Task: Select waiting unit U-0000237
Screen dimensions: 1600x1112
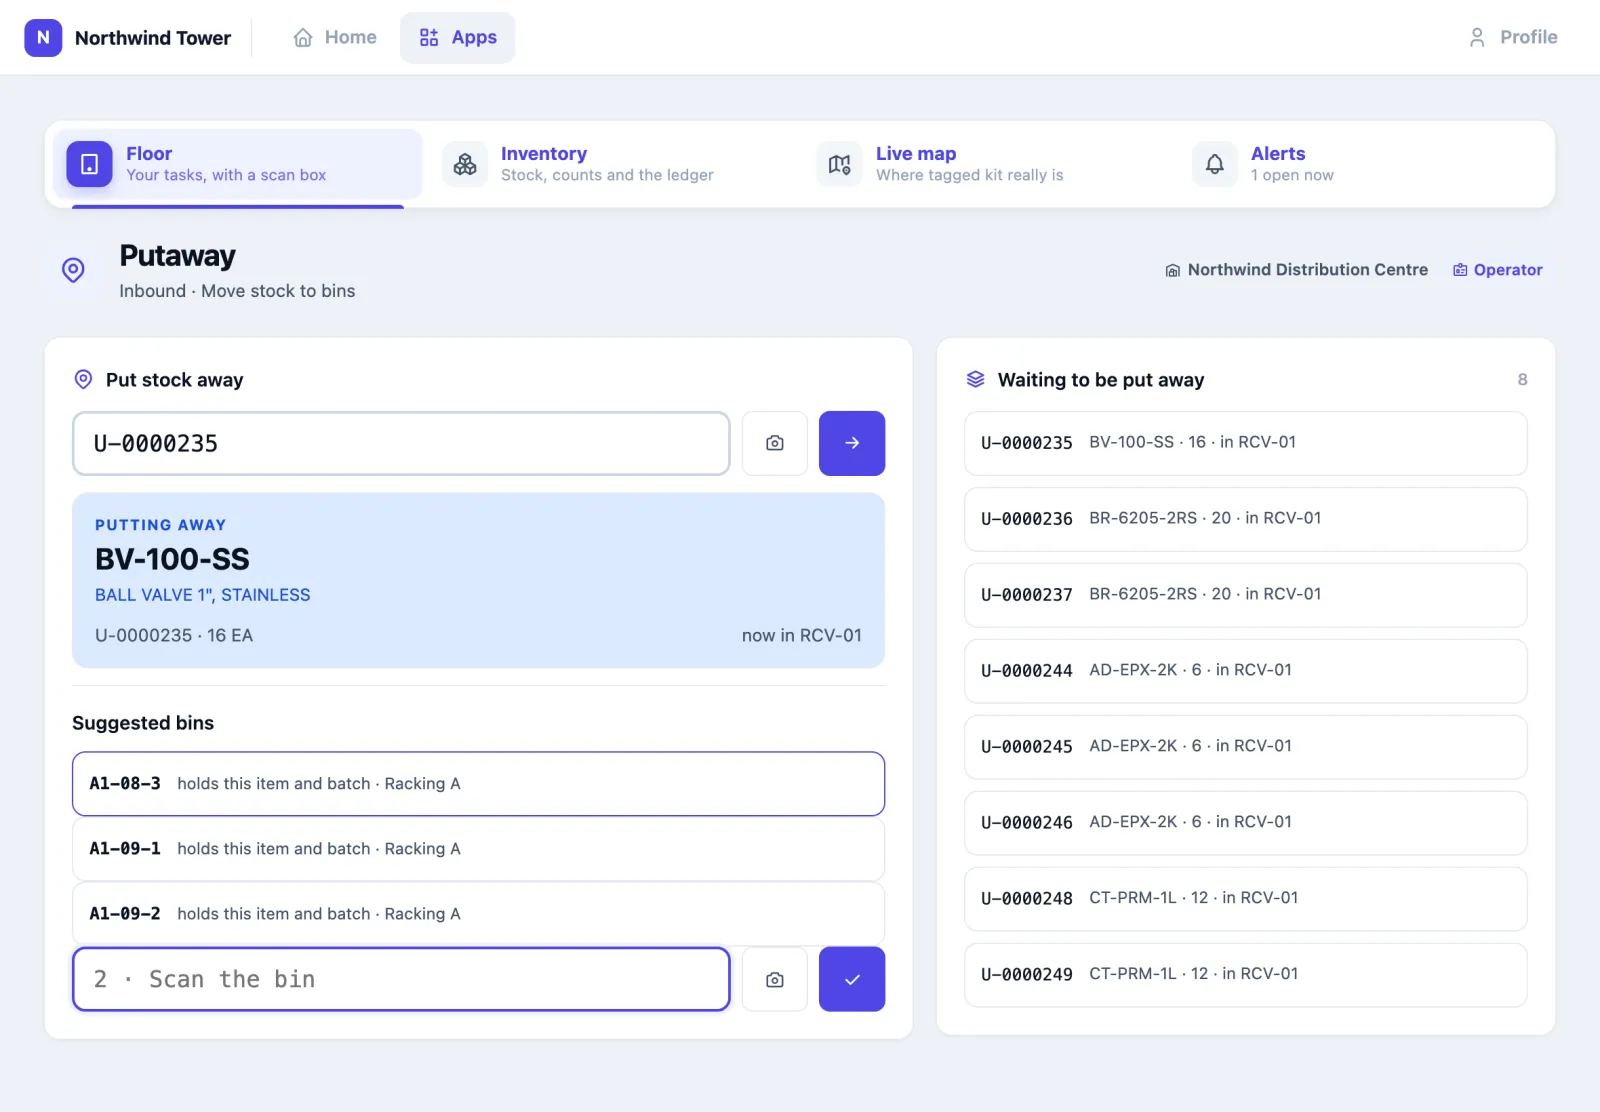Action: (x=1246, y=595)
